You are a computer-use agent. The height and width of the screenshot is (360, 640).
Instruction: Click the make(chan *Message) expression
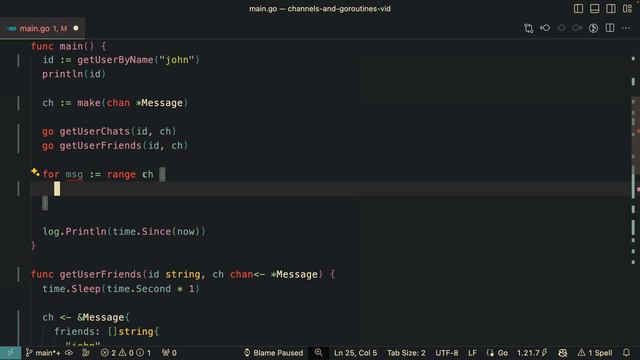[x=133, y=103]
